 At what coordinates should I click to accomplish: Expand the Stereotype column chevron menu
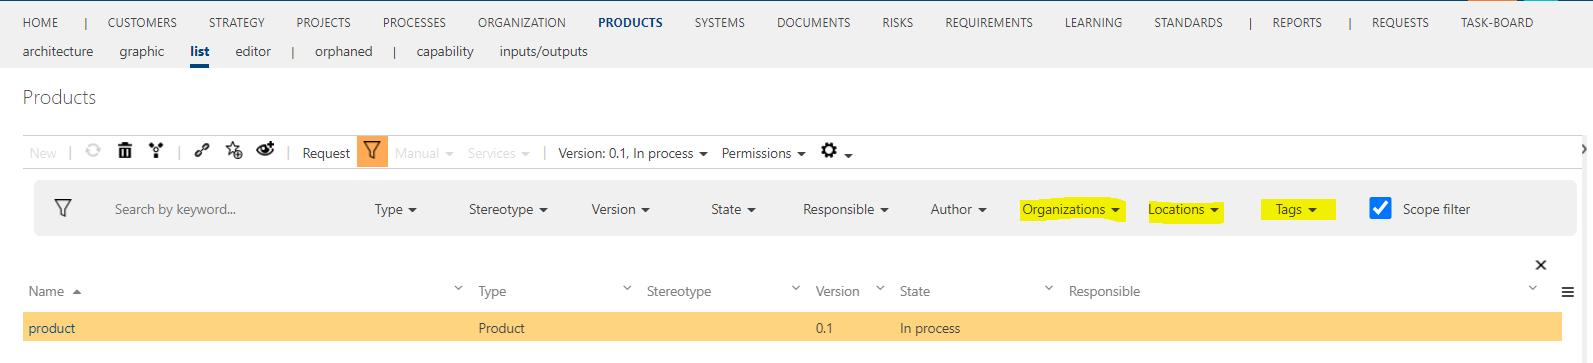tap(796, 288)
